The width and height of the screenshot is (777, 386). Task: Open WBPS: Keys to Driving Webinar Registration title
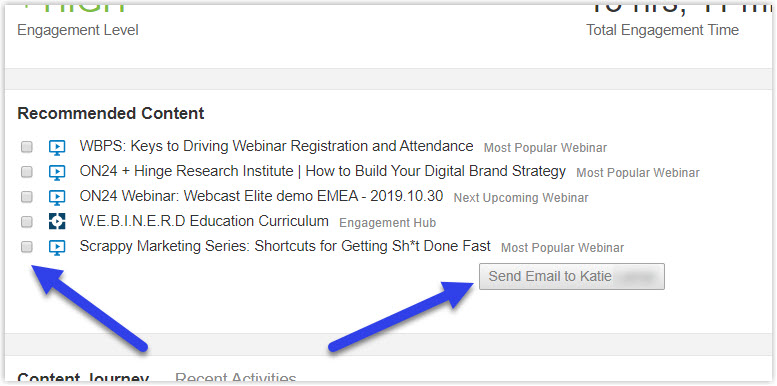(x=276, y=146)
